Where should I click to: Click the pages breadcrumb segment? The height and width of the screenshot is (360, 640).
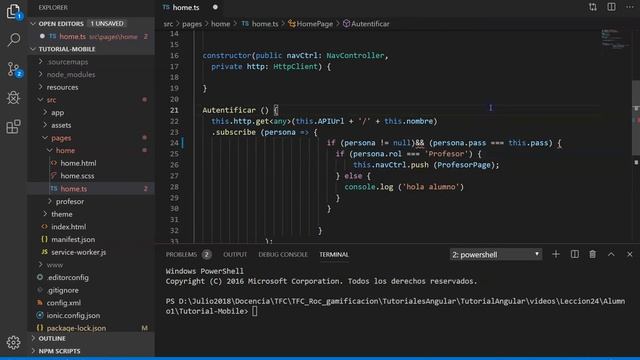click(192, 24)
